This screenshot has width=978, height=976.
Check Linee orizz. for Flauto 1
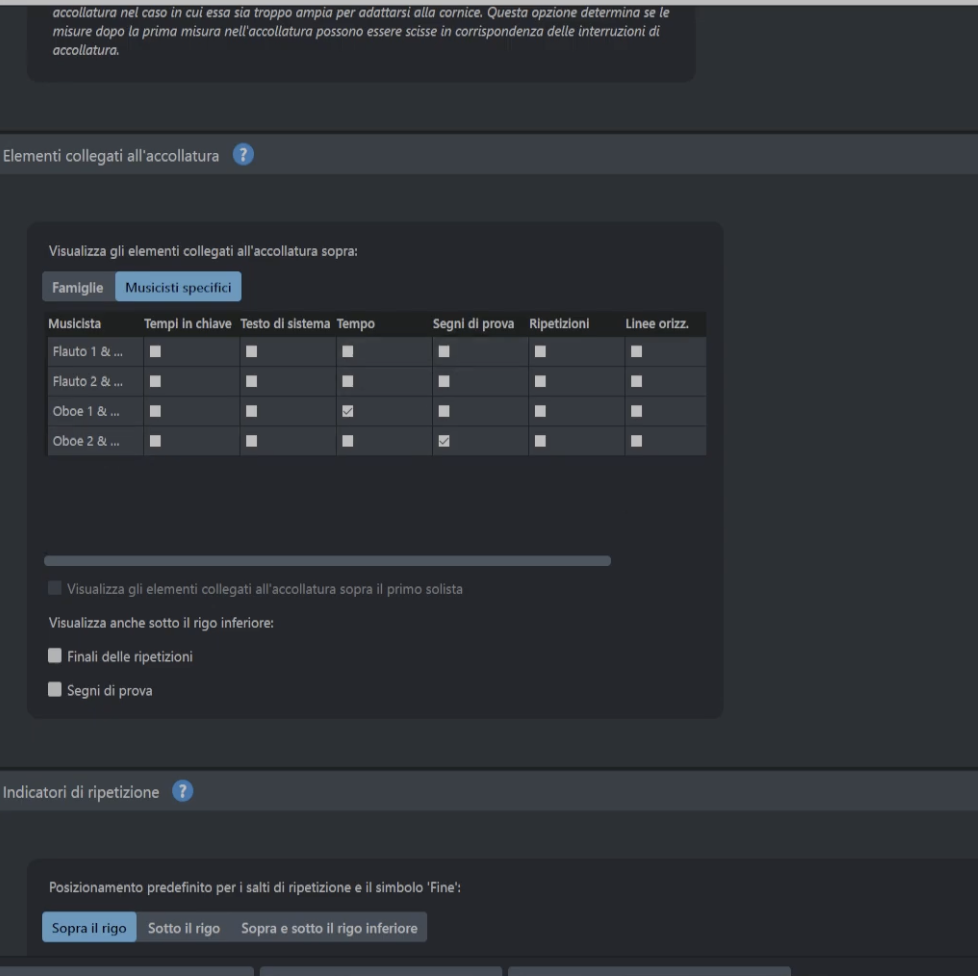point(635,351)
